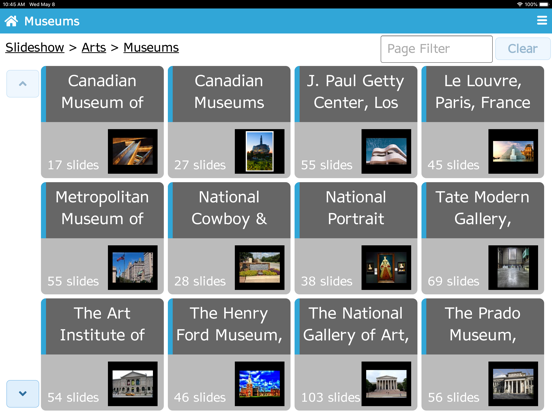The image size is (552, 414).
Task: Open the Slideshow breadcrumb link
Action: [x=34, y=48]
